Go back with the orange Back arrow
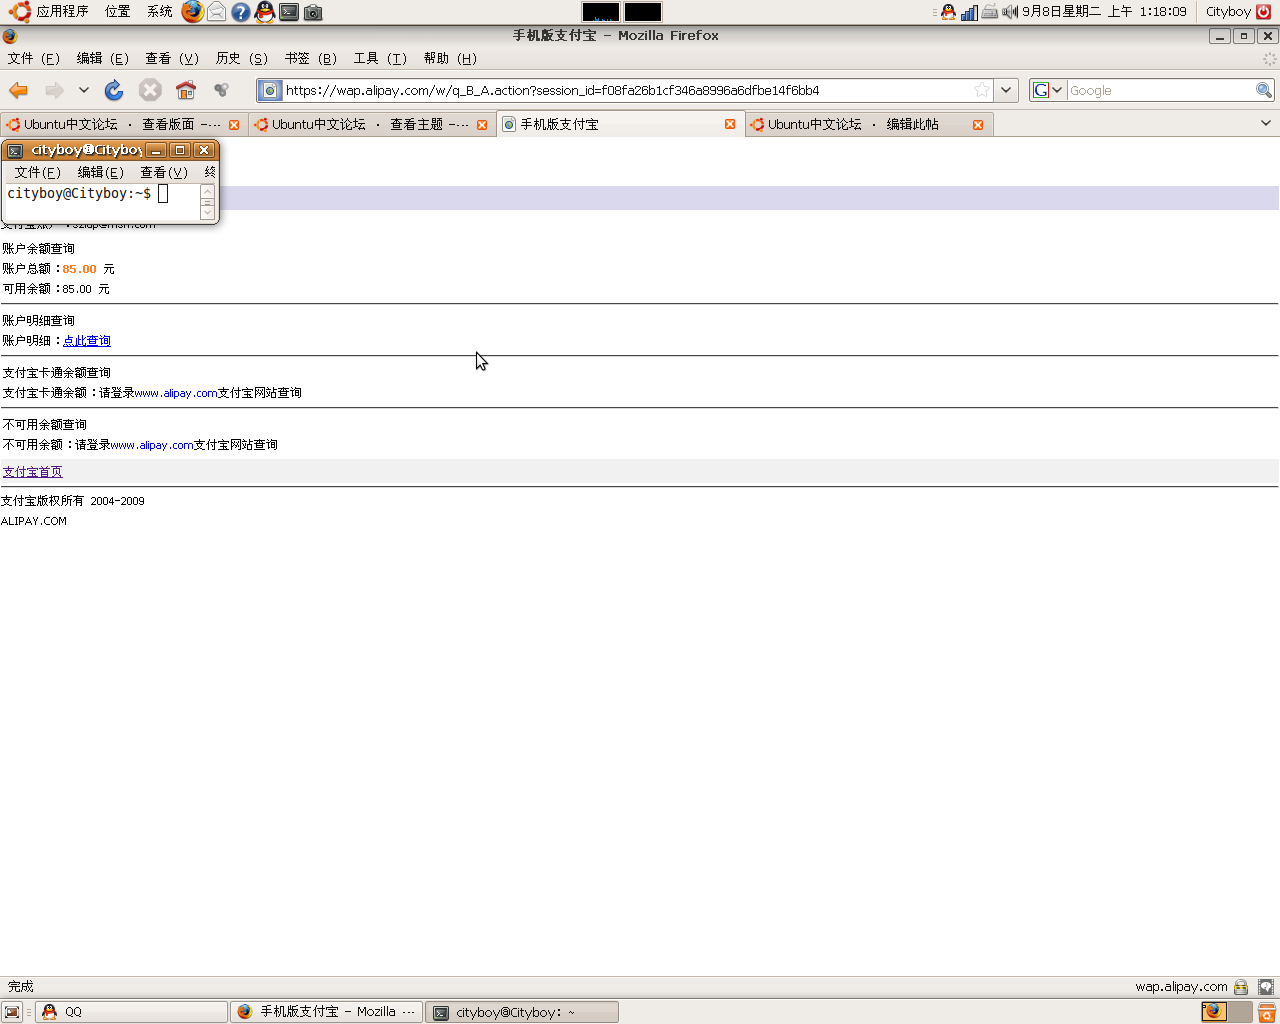 (18, 90)
